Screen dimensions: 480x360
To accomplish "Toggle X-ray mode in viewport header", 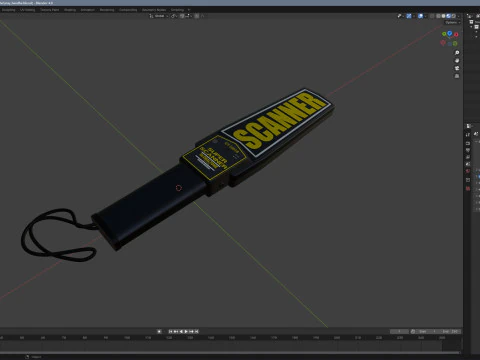I will tap(432, 16).
